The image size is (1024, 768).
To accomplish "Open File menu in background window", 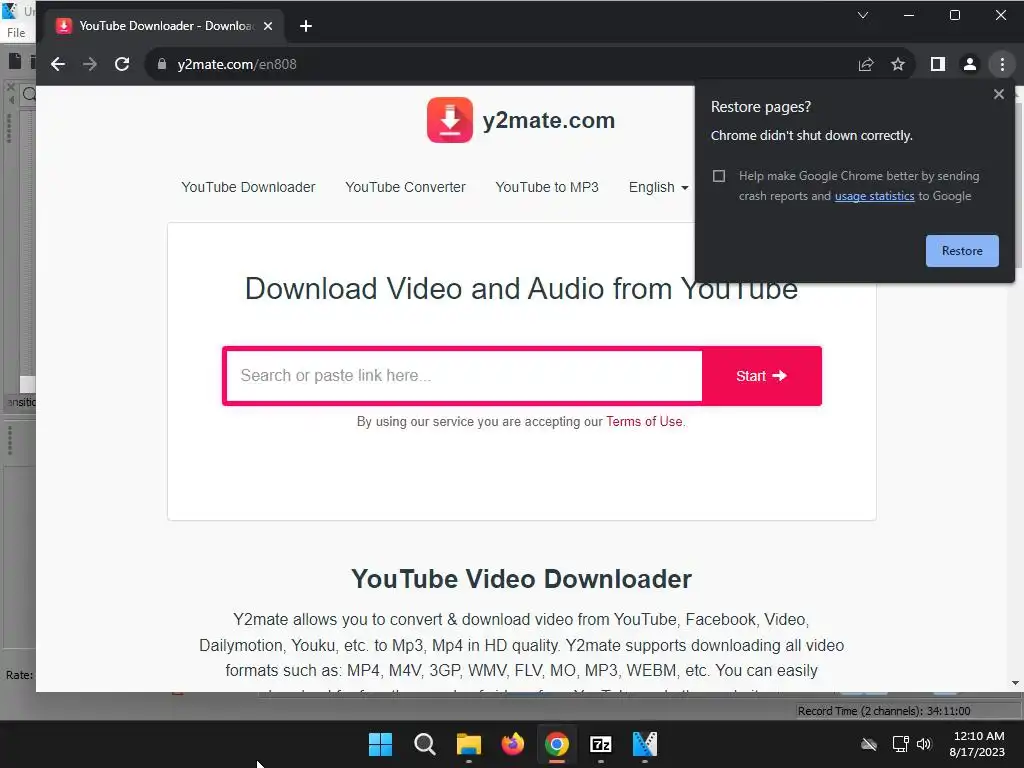I will tap(16, 33).
